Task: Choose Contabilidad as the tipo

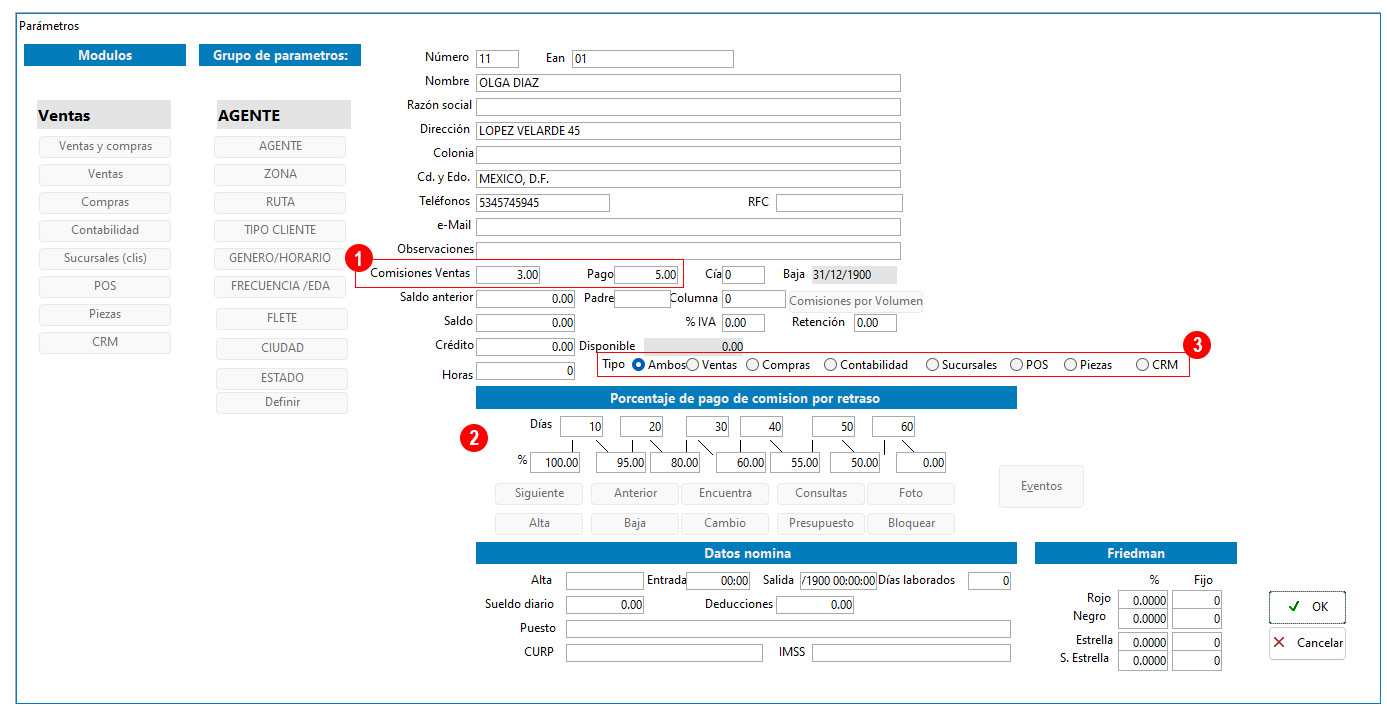Action: (830, 365)
